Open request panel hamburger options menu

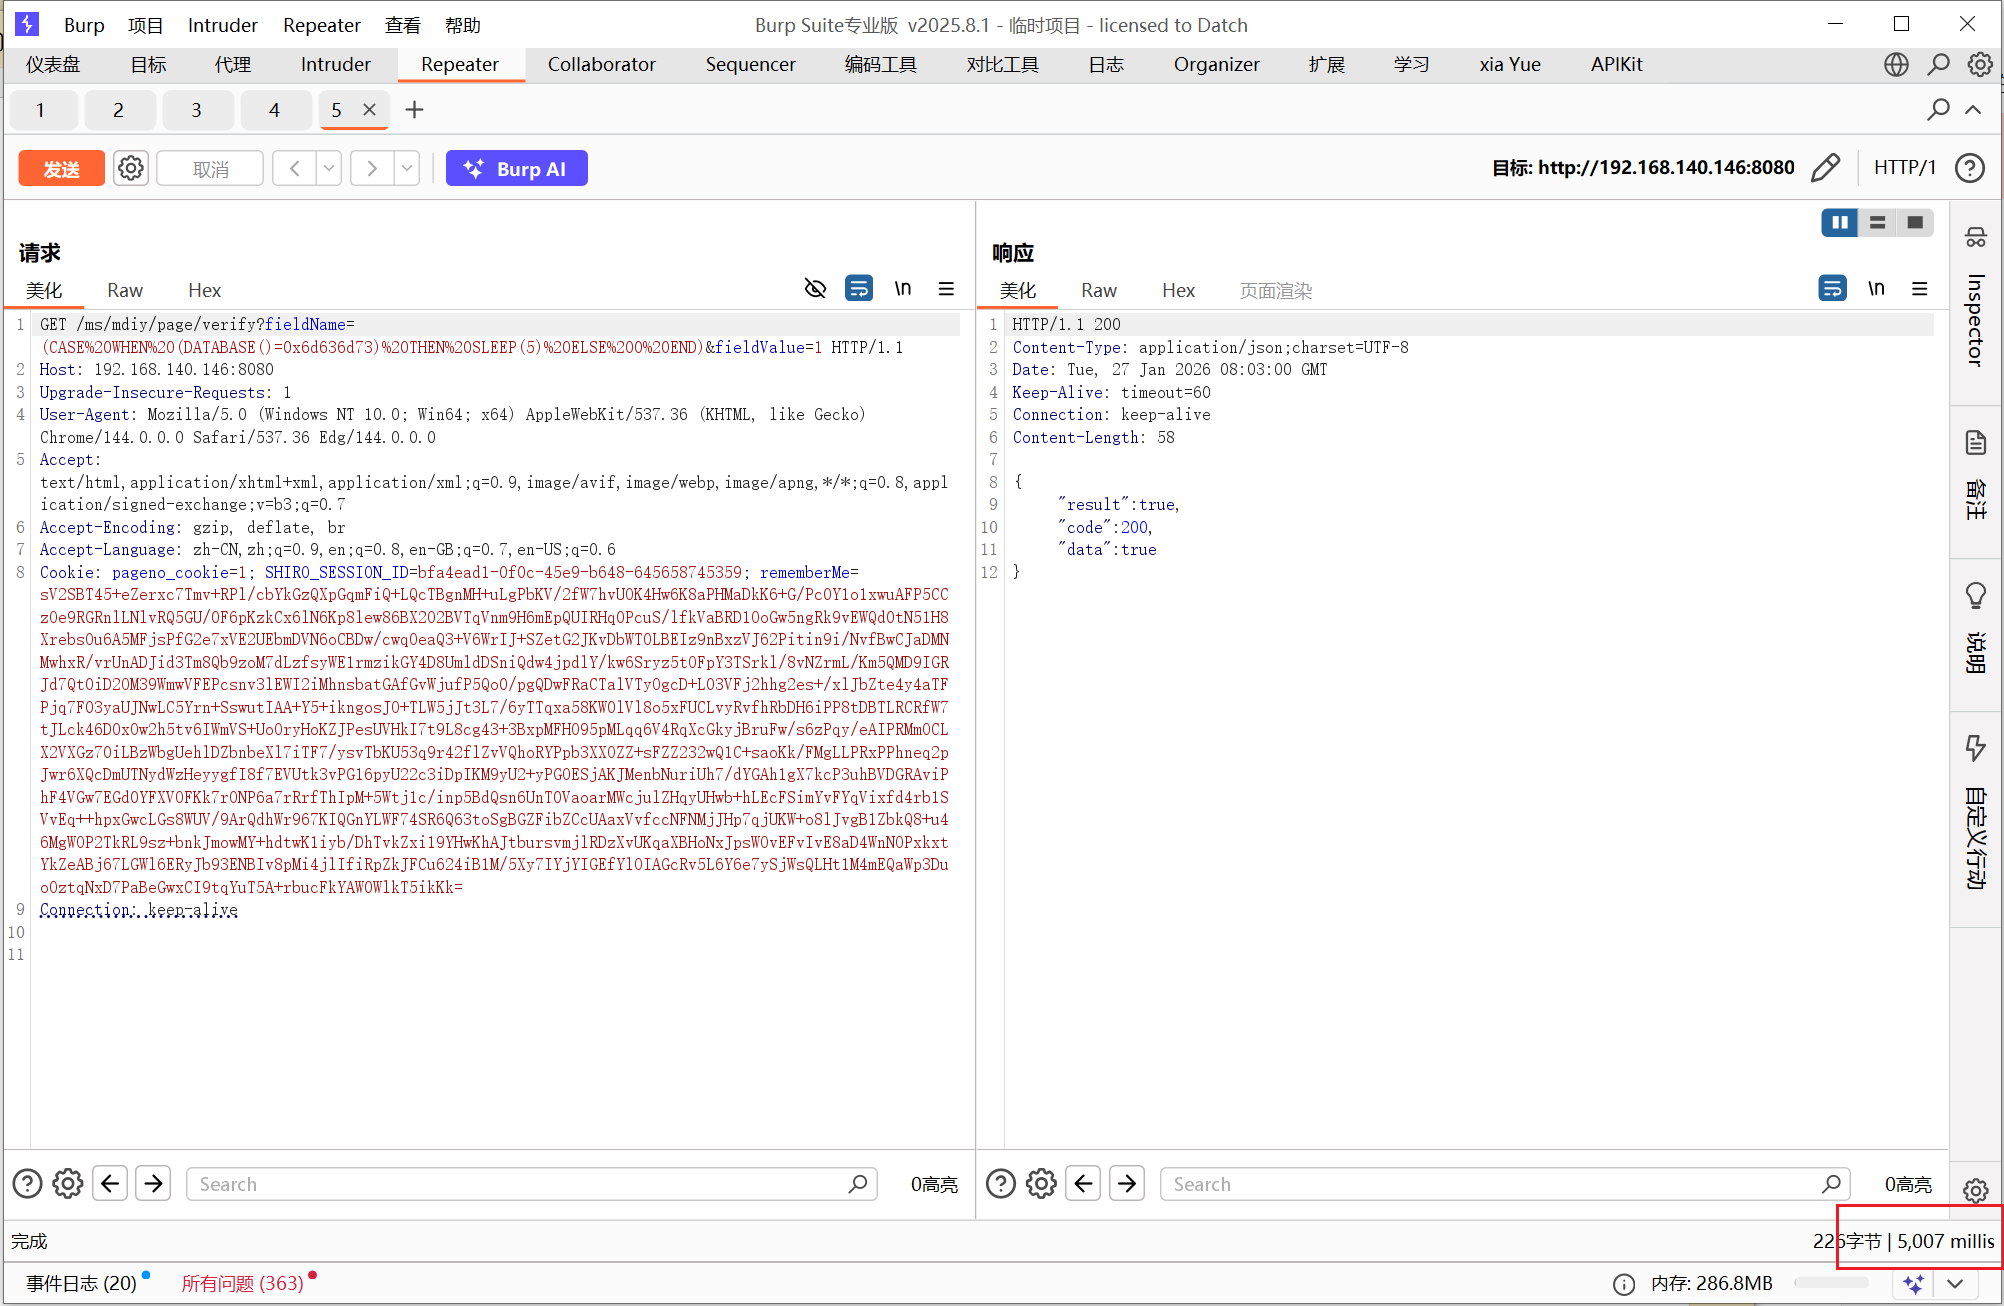pos(946,289)
